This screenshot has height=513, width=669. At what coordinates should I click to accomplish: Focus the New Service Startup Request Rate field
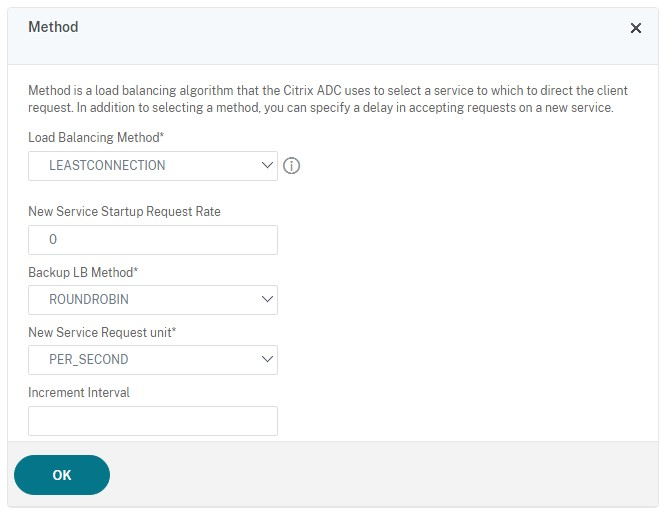153,240
